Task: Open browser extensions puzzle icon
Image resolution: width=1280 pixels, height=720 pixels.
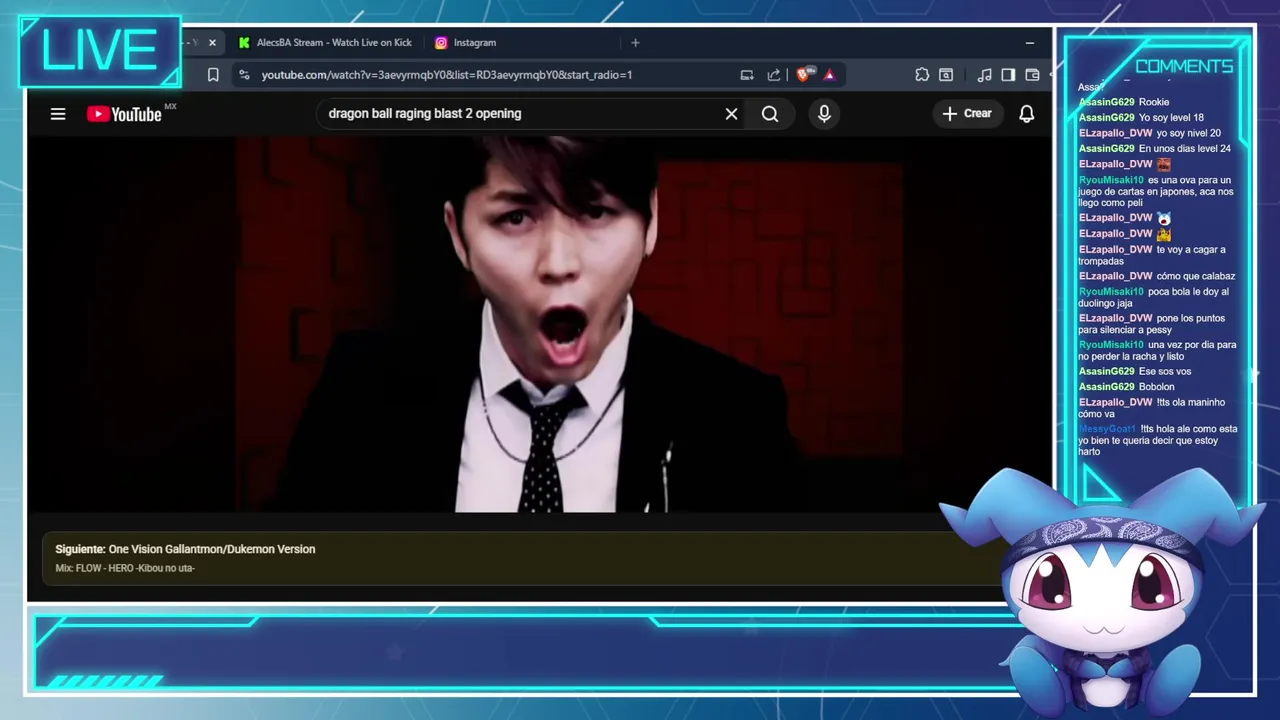Action: pyautogui.click(x=922, y=75)
